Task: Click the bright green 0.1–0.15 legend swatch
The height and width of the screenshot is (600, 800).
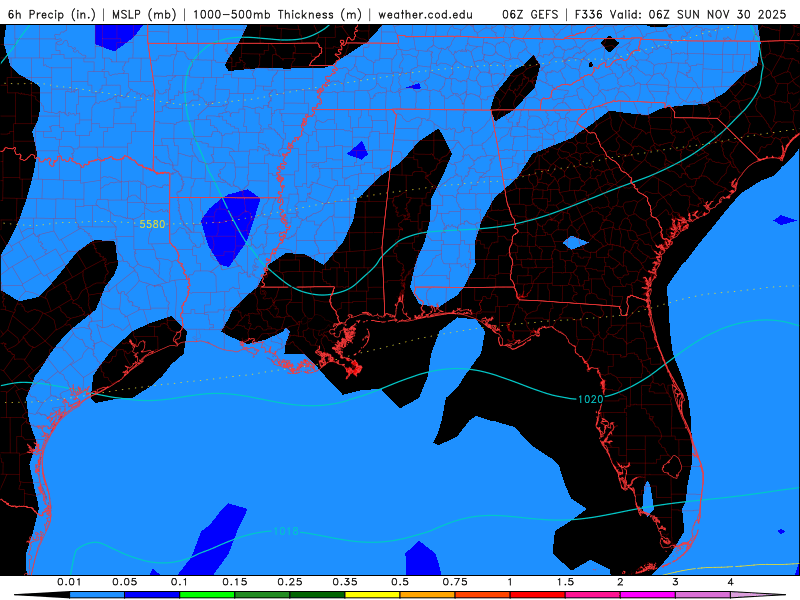Action: [x=207, y=595]
